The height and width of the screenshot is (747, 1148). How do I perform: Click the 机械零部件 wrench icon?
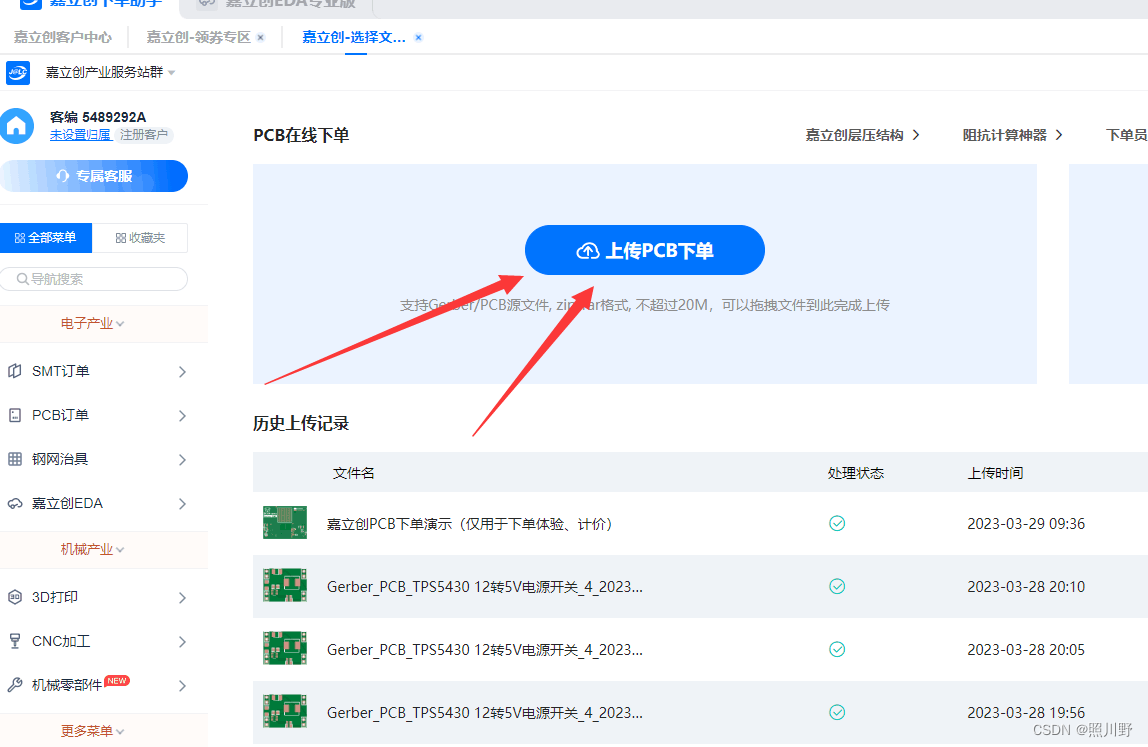coord(15,685)
